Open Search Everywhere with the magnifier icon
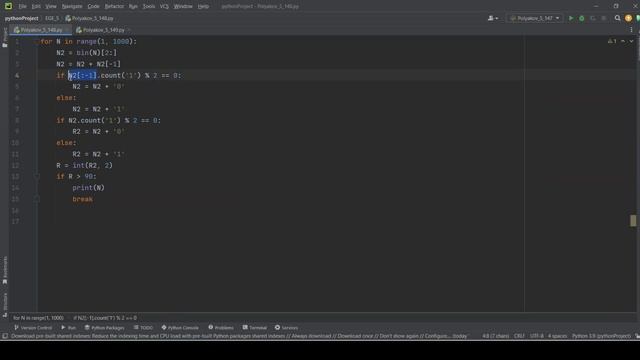 618,18
